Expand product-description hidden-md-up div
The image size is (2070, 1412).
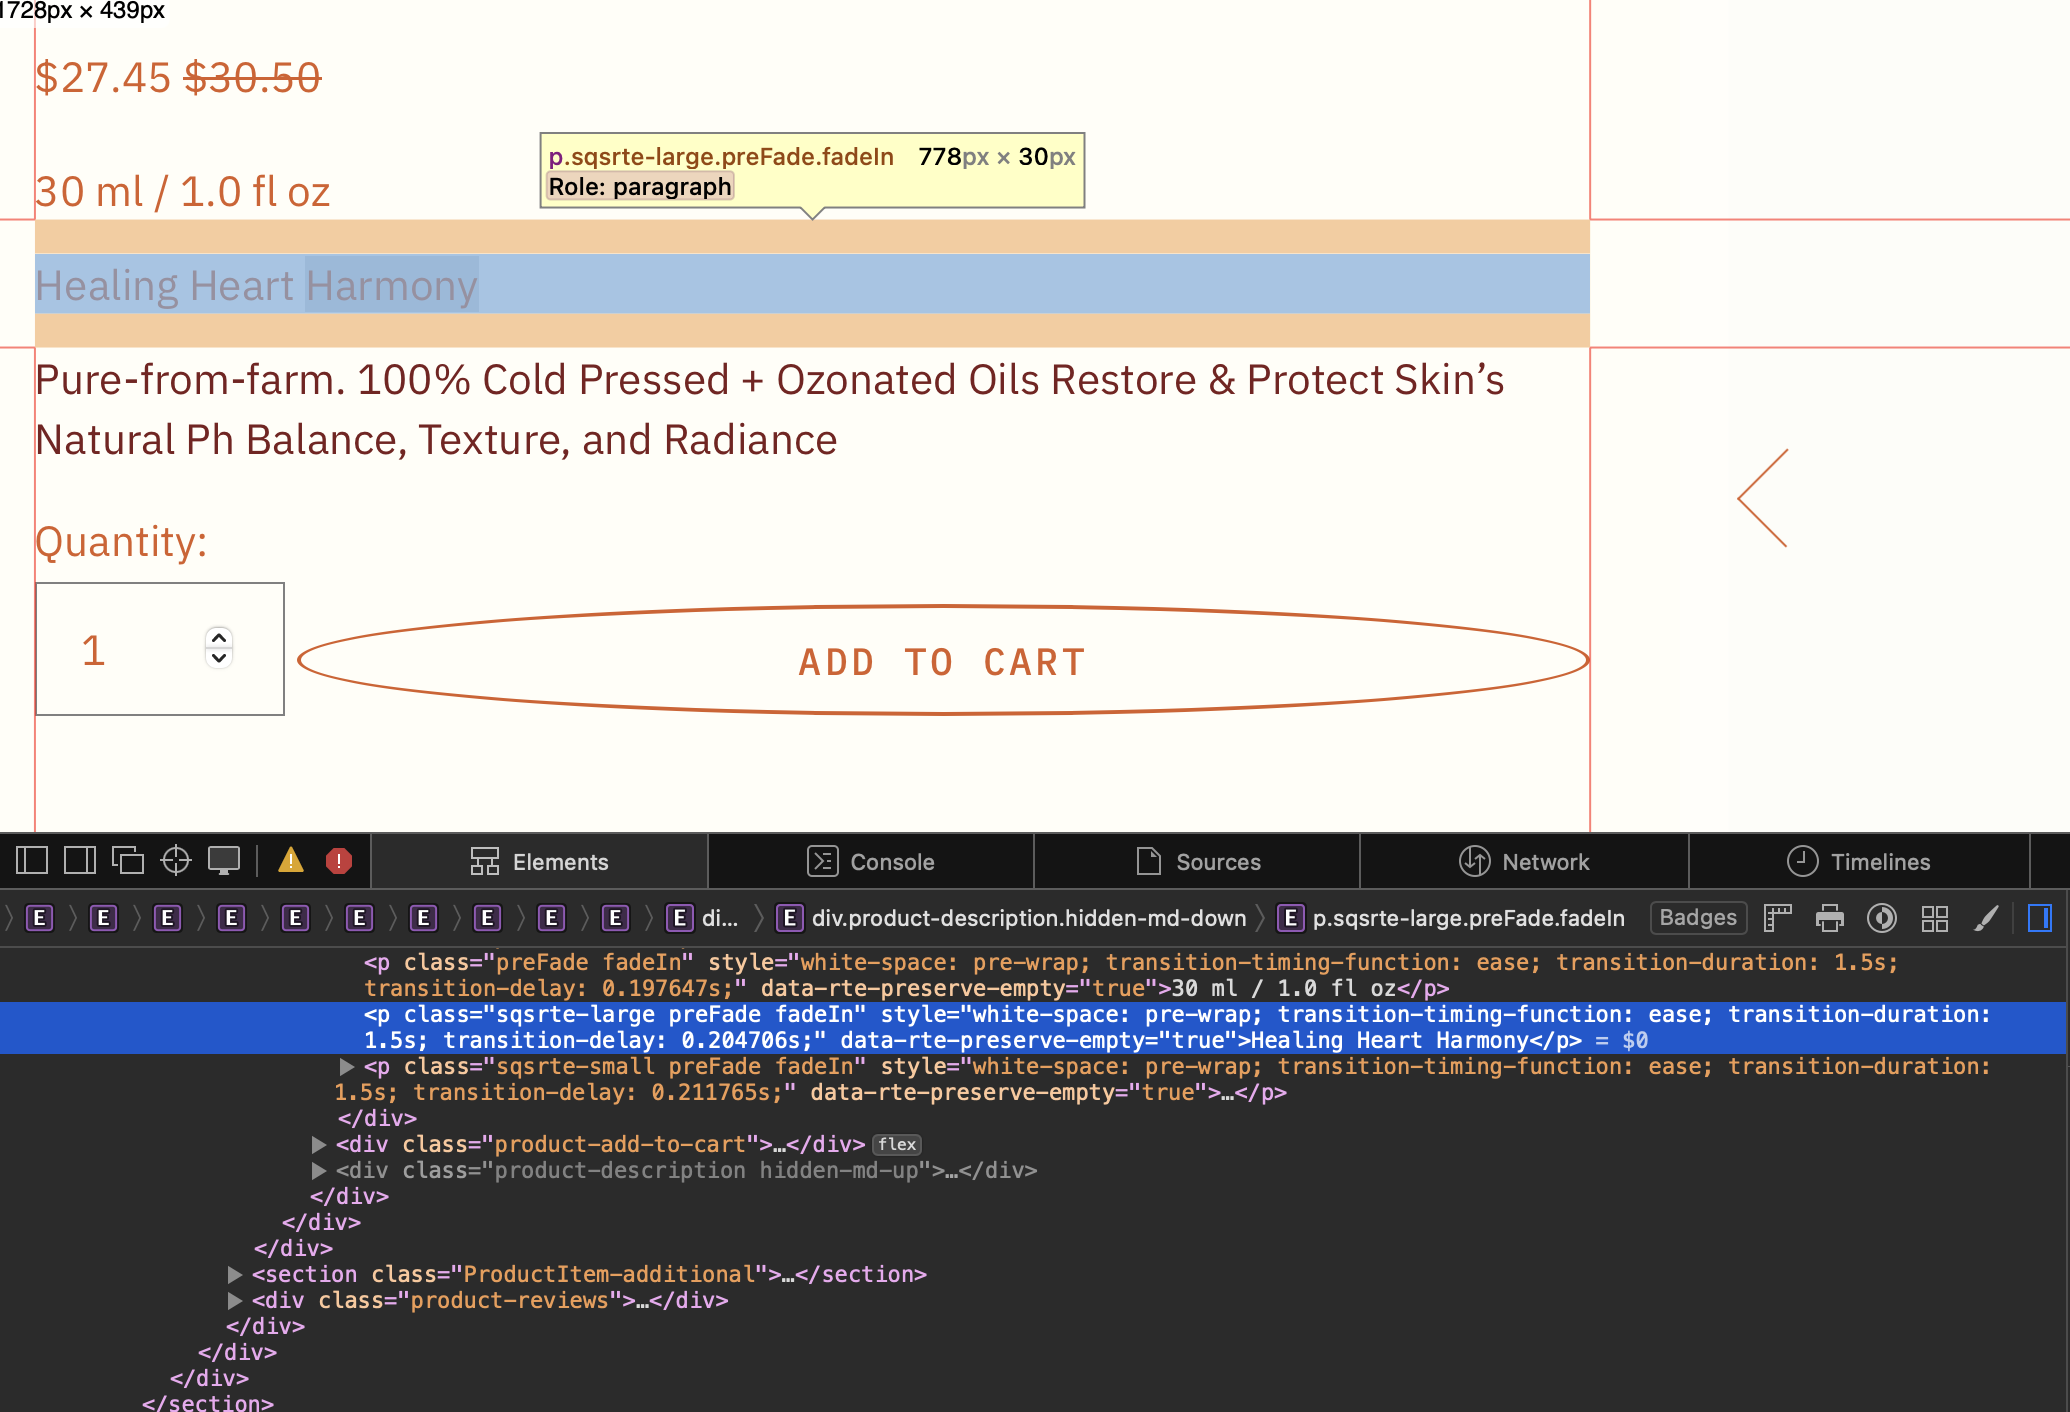pos(319,1171)
